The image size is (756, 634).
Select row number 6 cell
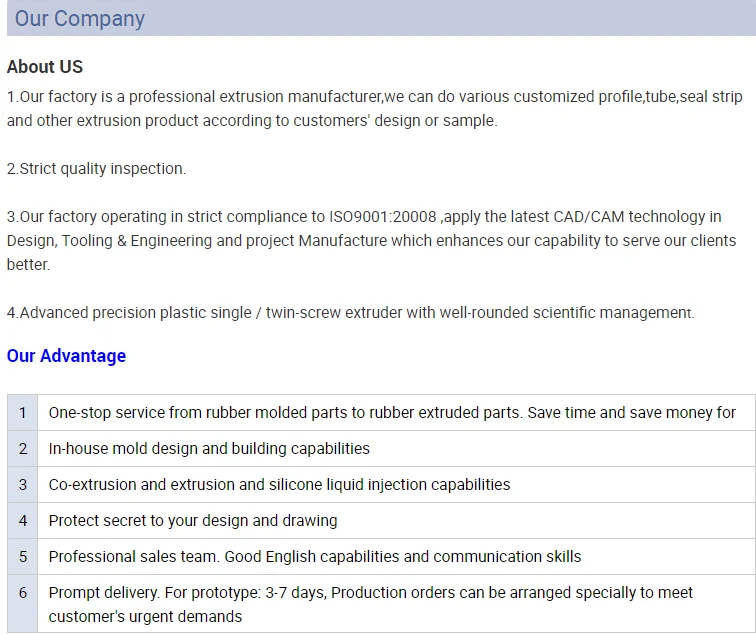pyautogui.click(x=23, y=604)
